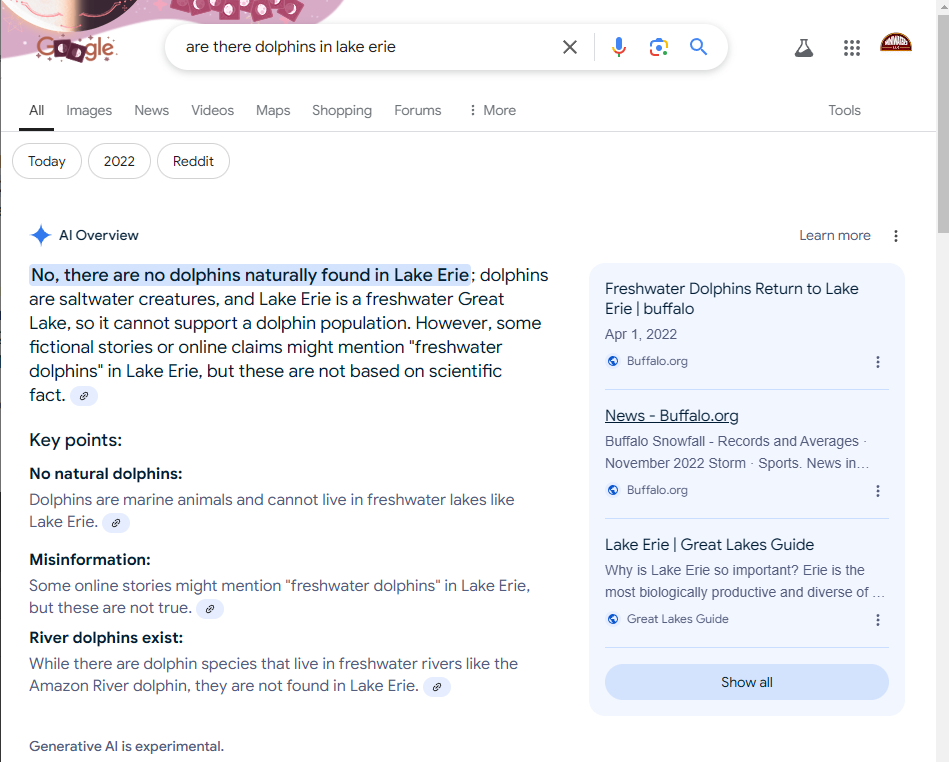
Task: Open the Tools filter options
Action: tap(844, 110)
